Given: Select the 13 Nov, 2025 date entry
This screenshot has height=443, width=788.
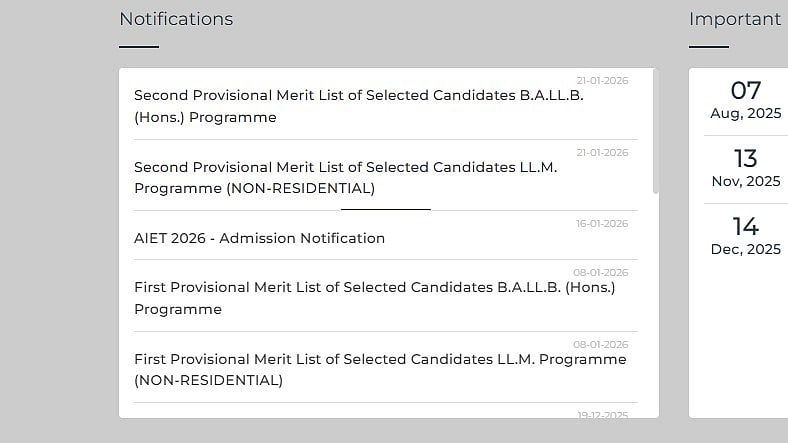Looking at the screenshot, I should (x=746, y=168).
